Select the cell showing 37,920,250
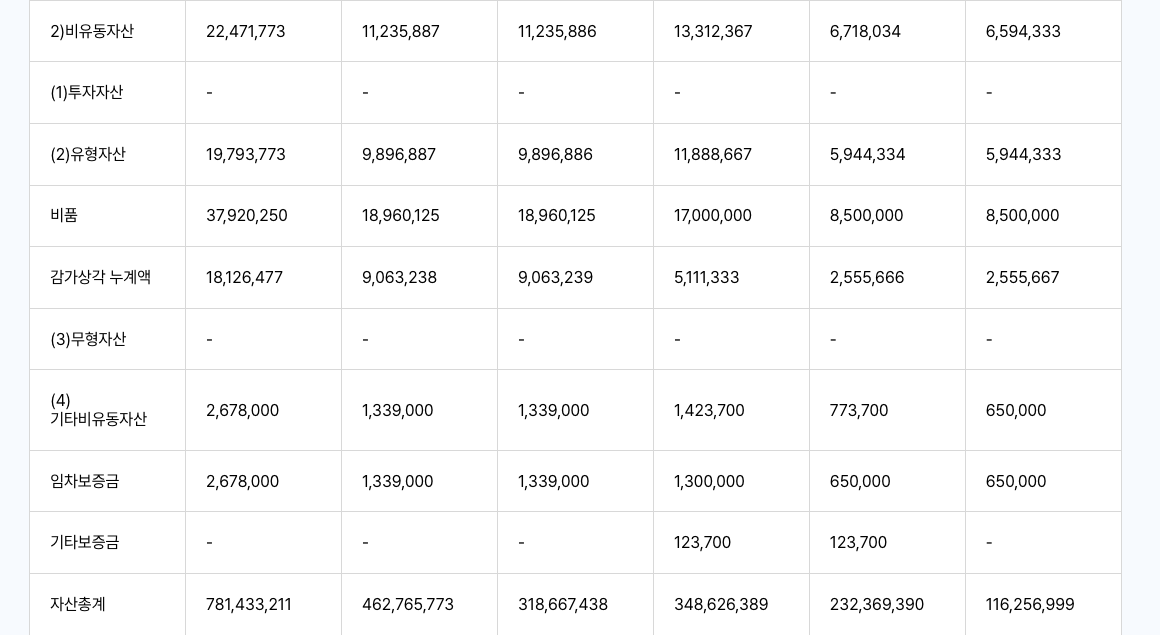The image size is (1160, 635). pos(247,216)
